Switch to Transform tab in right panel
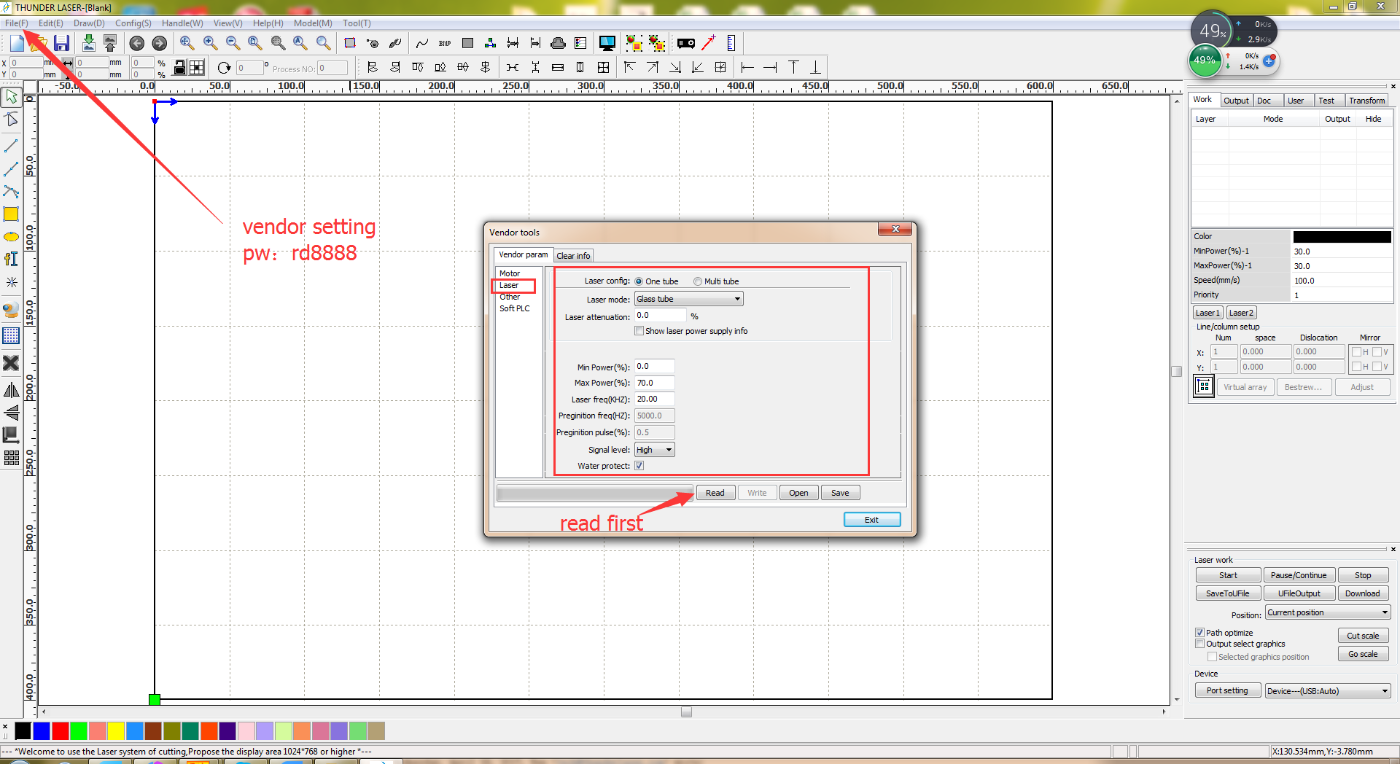 point(1366,100)
